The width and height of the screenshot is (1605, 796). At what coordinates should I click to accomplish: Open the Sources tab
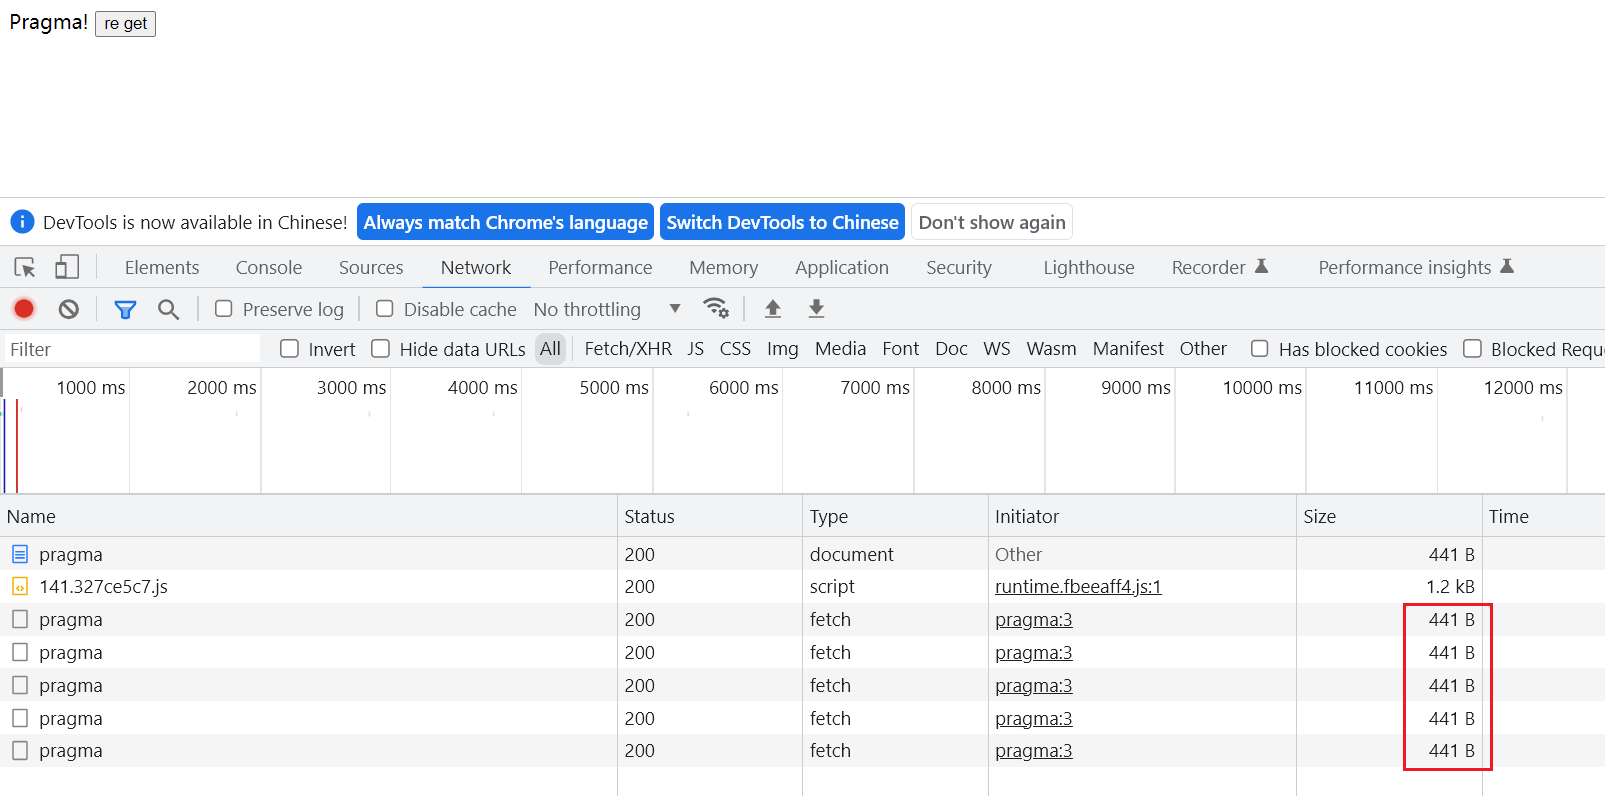click(x=371, y=267)
